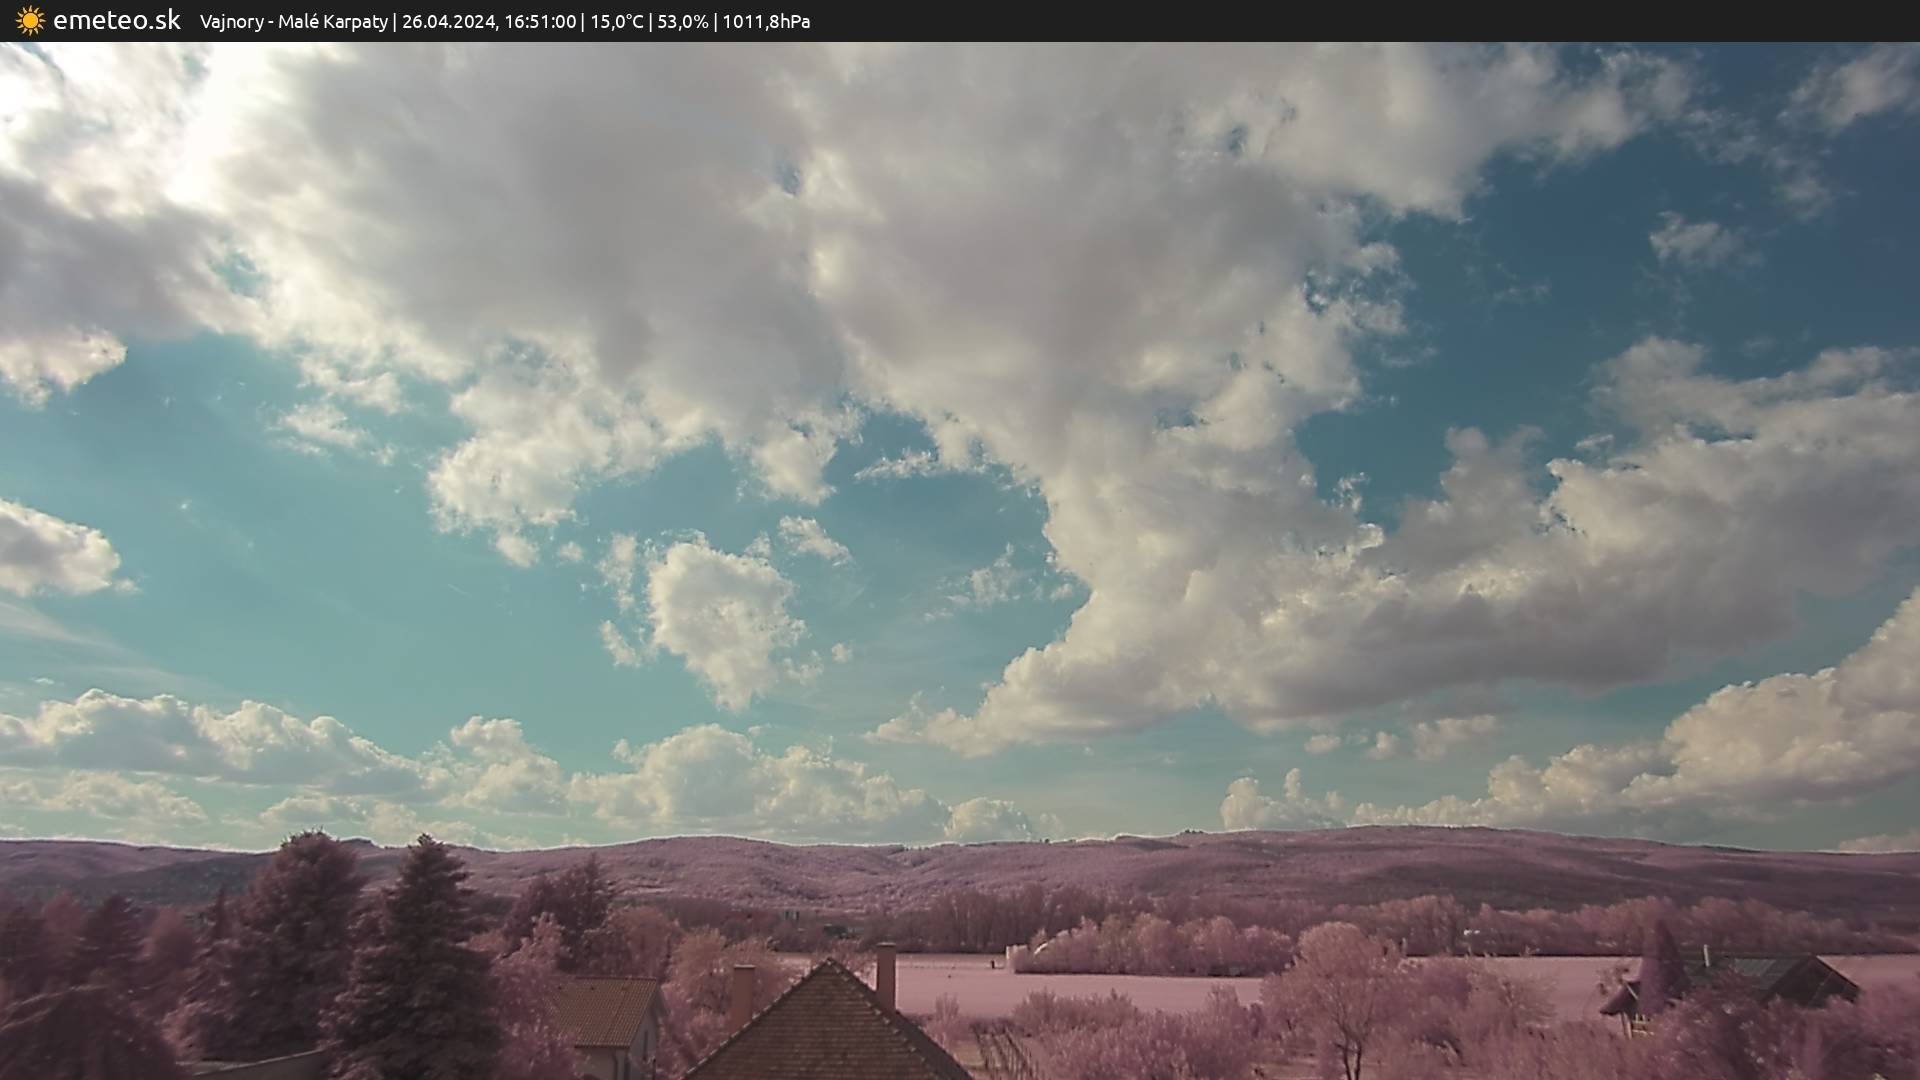Click the 1011,8hPa pressure reading
The height and width of the screenshot is (1080, 1920).
[765, 21]
